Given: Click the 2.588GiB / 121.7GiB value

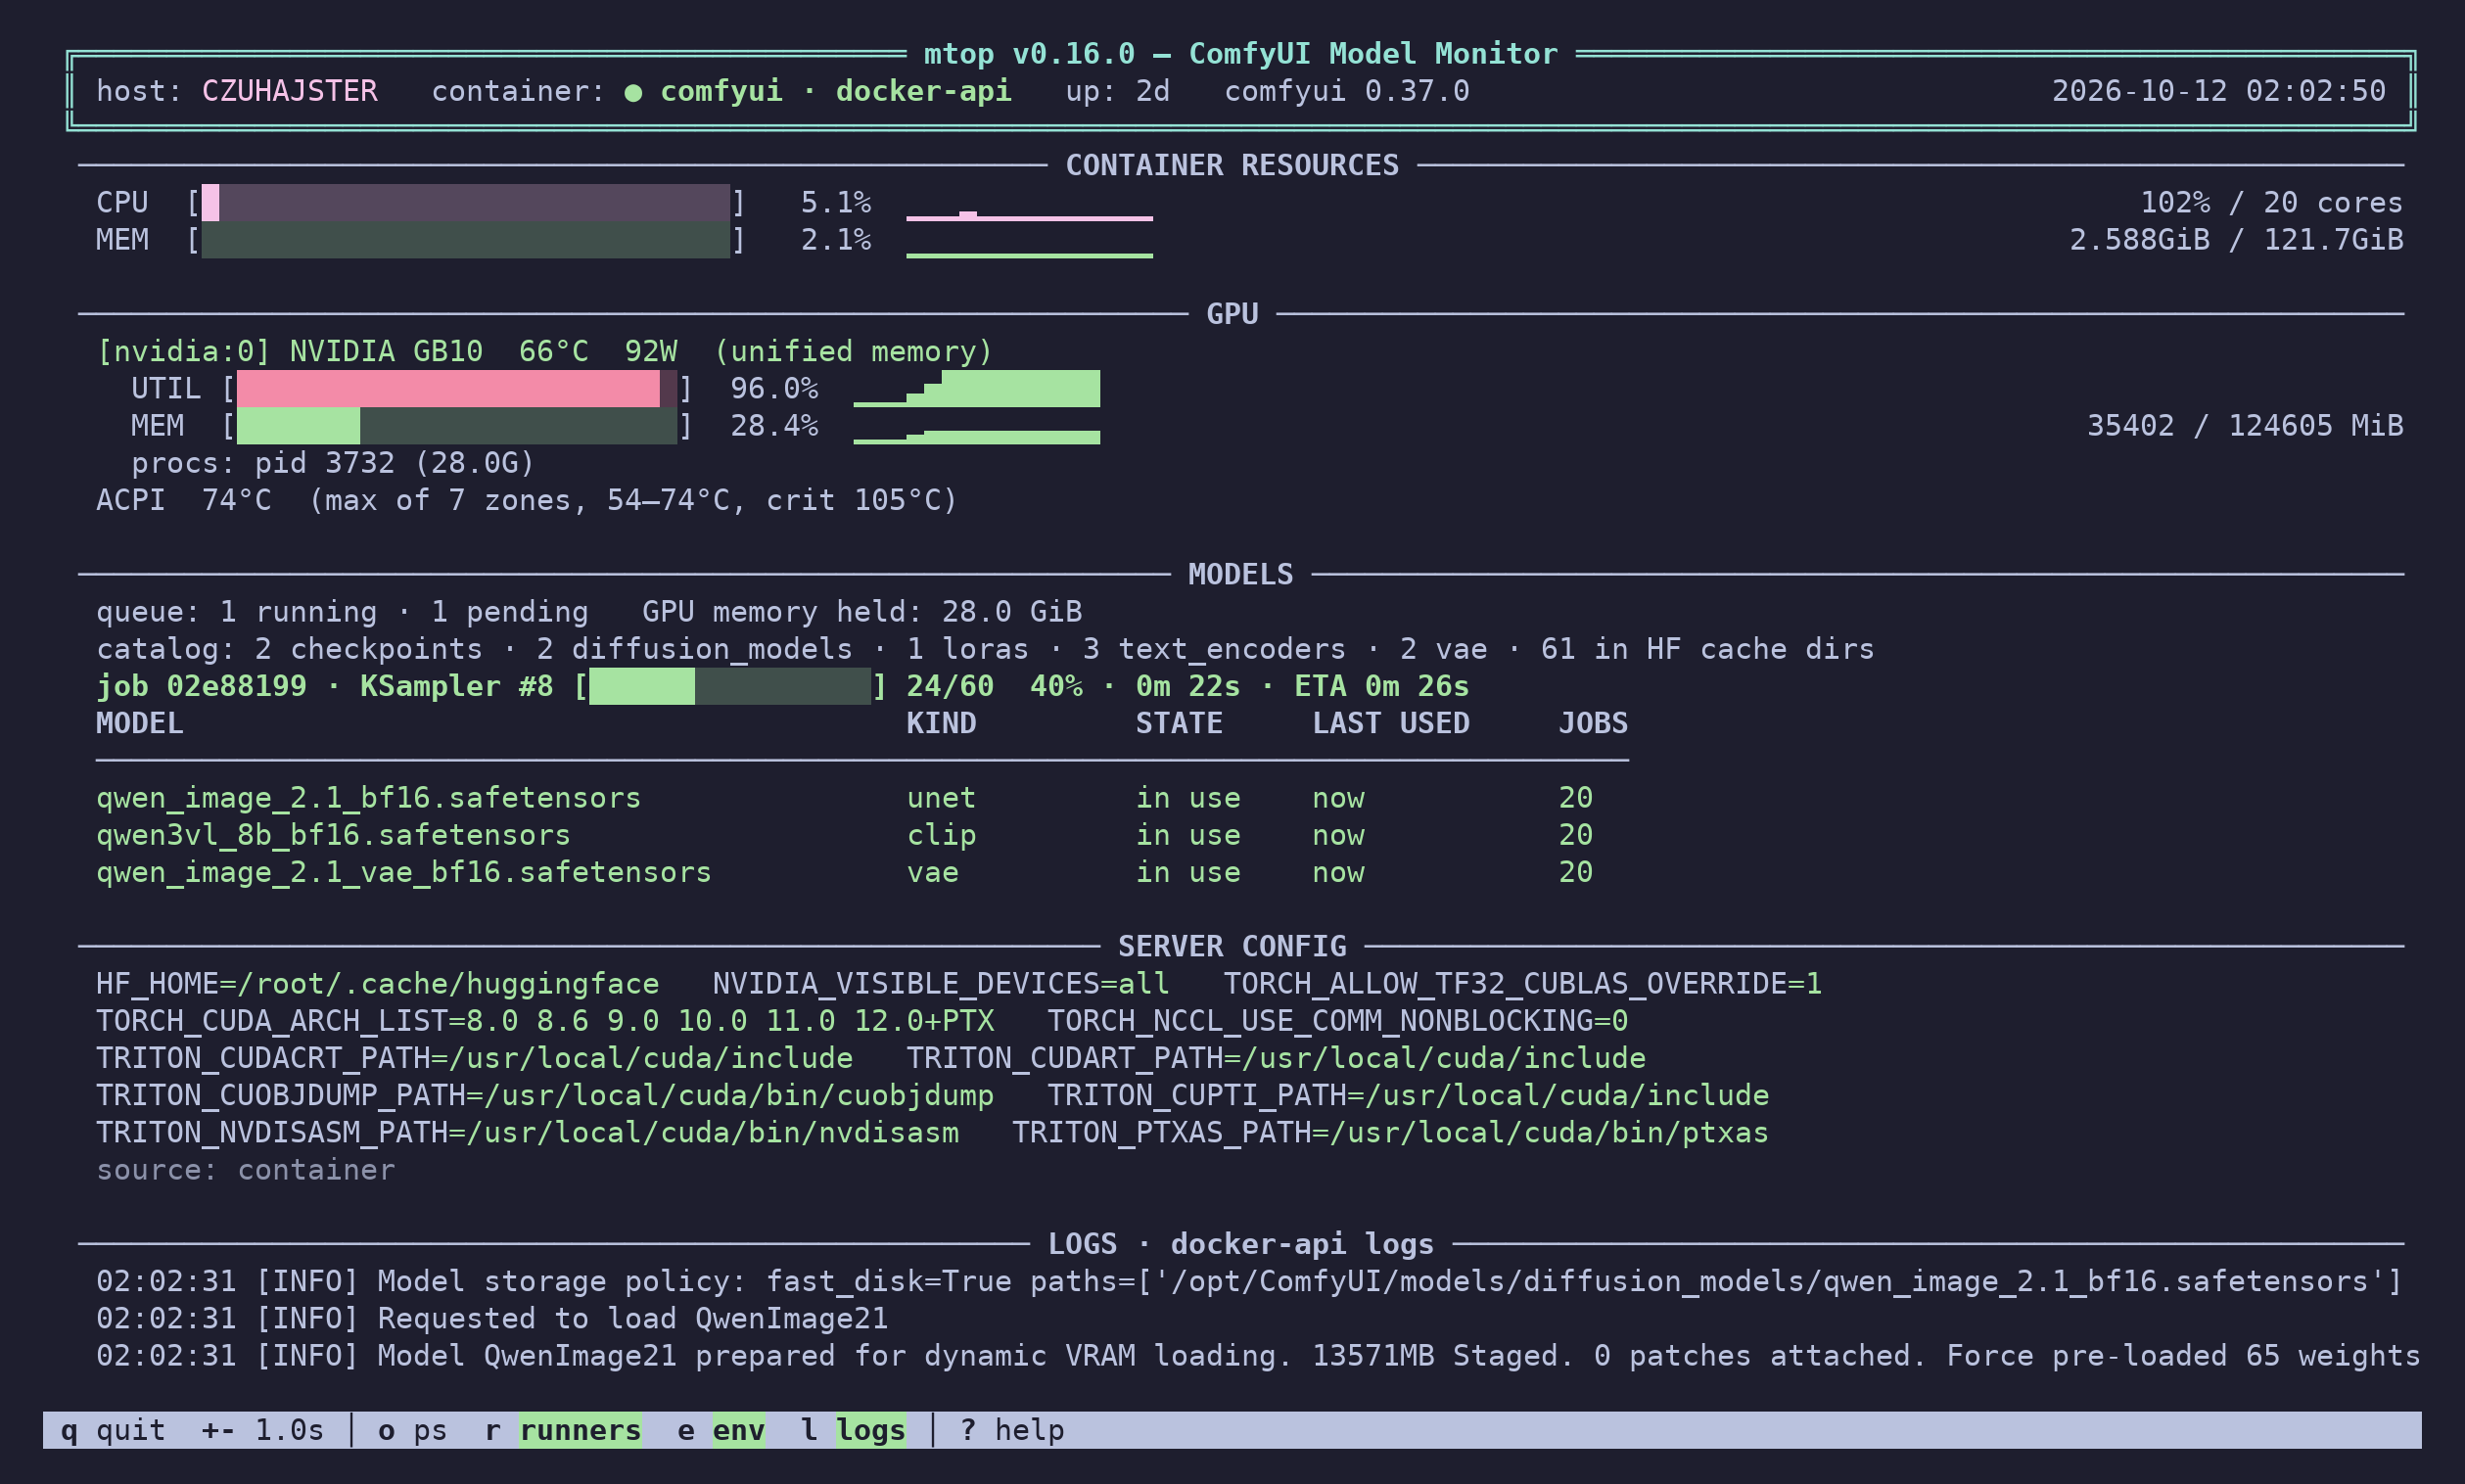Looking at the screenshot, I should pos(2236,240).
